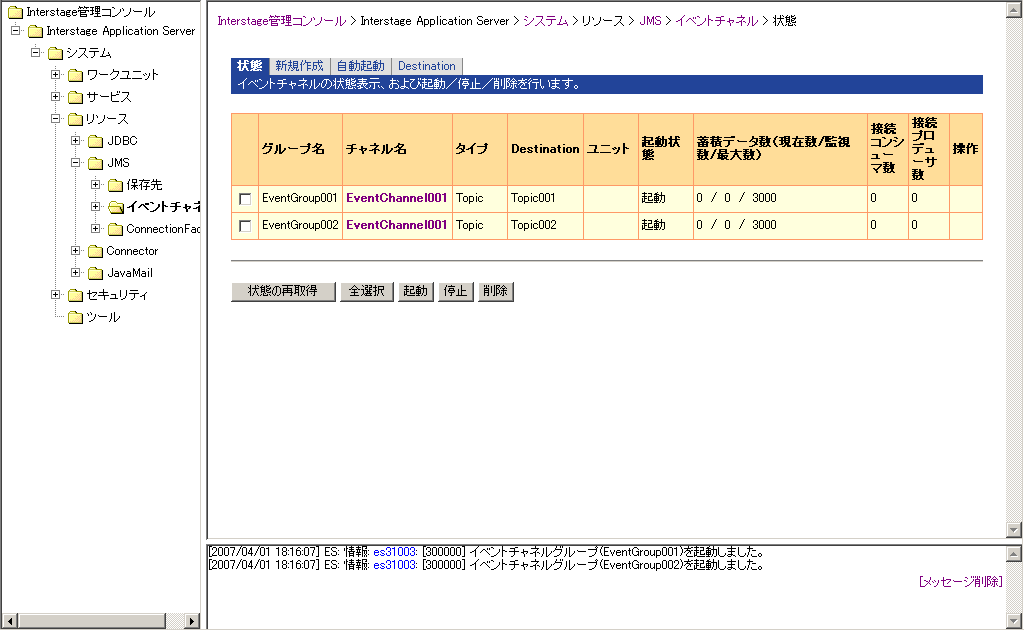Viewport: 1024px width, 630px height.
Task: Expand the 保存先 tree node
Action: 95,185
